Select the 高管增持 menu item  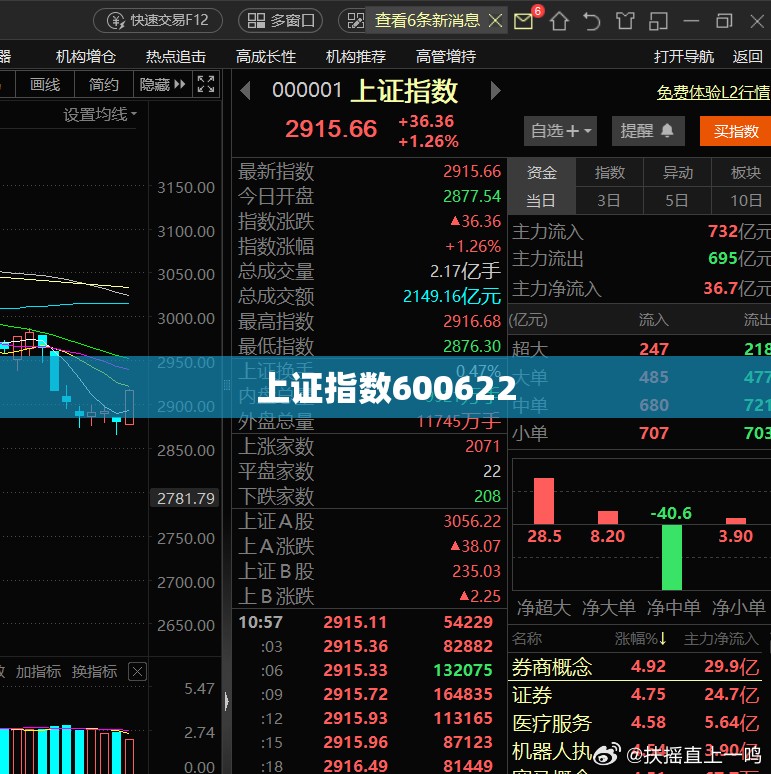pos(446,57)
